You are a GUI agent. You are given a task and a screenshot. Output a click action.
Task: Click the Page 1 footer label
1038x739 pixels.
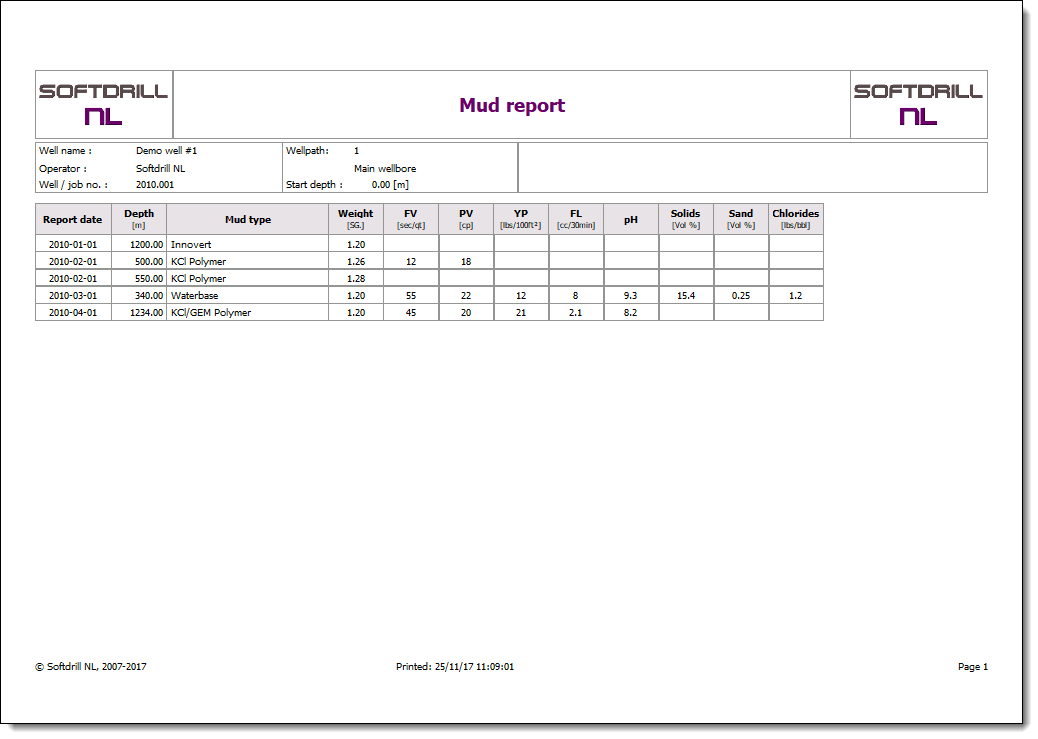(x=972, y=667)
